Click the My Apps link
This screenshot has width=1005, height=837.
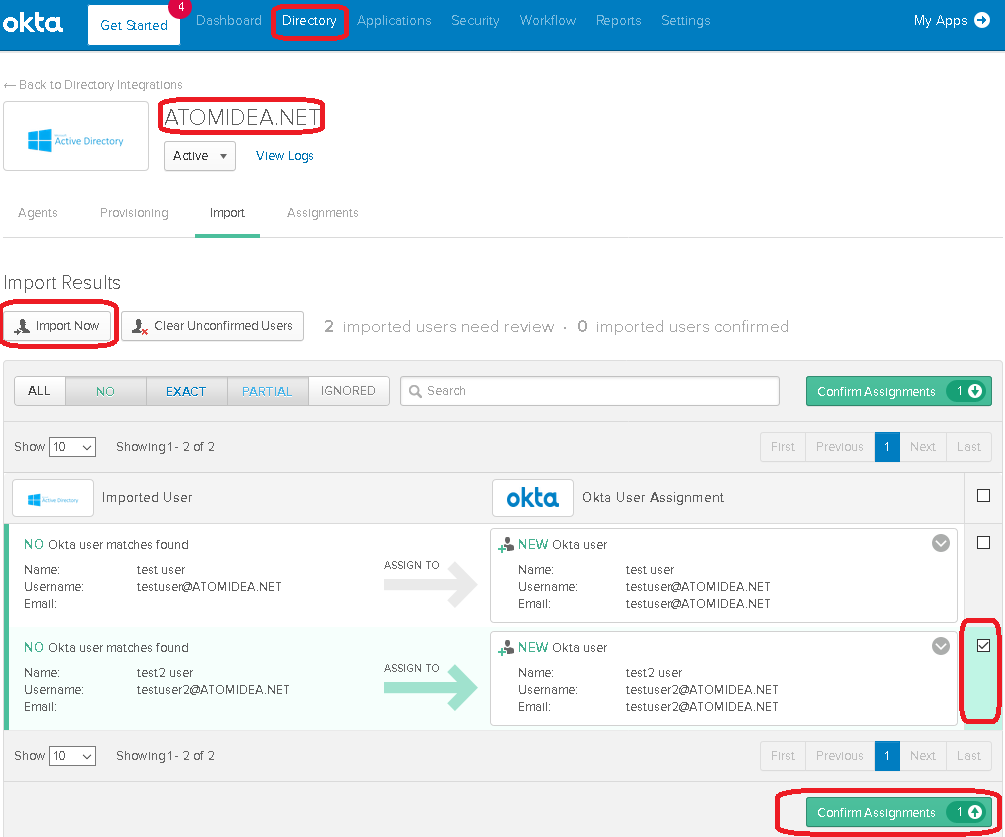[x=940, y=21]
